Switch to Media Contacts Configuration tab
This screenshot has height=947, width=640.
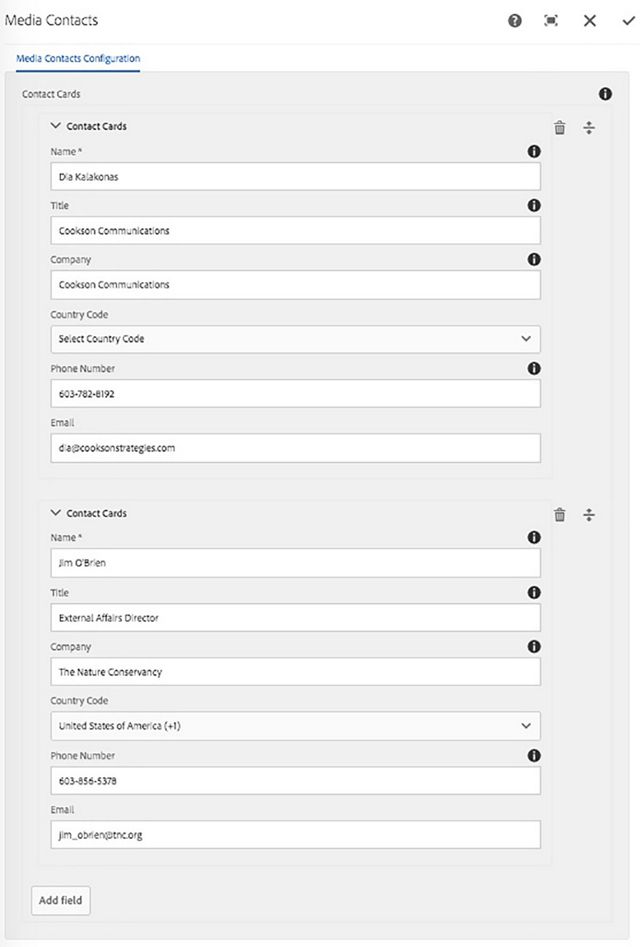[78, 59]
